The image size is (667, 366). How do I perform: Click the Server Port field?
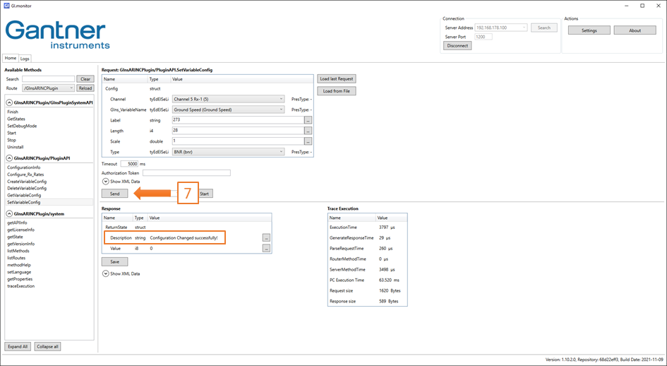(x=483, y=37)
